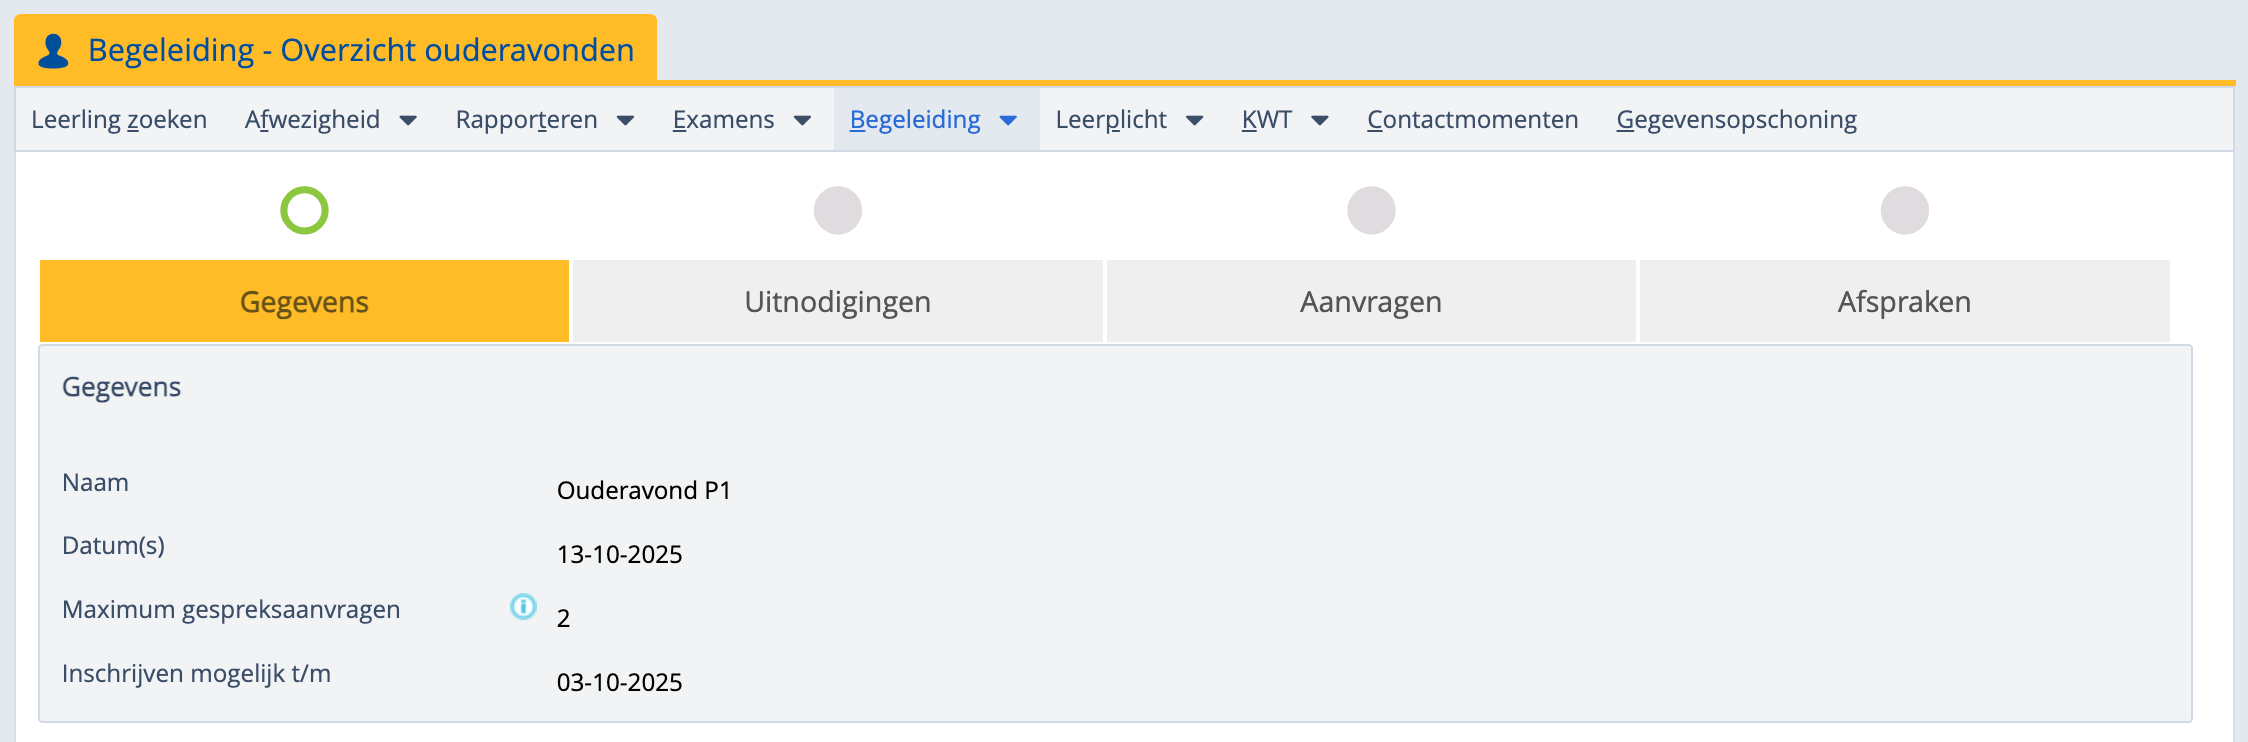
Task: Switch to the Aanvragen tab
Action: click(1371, 302)
